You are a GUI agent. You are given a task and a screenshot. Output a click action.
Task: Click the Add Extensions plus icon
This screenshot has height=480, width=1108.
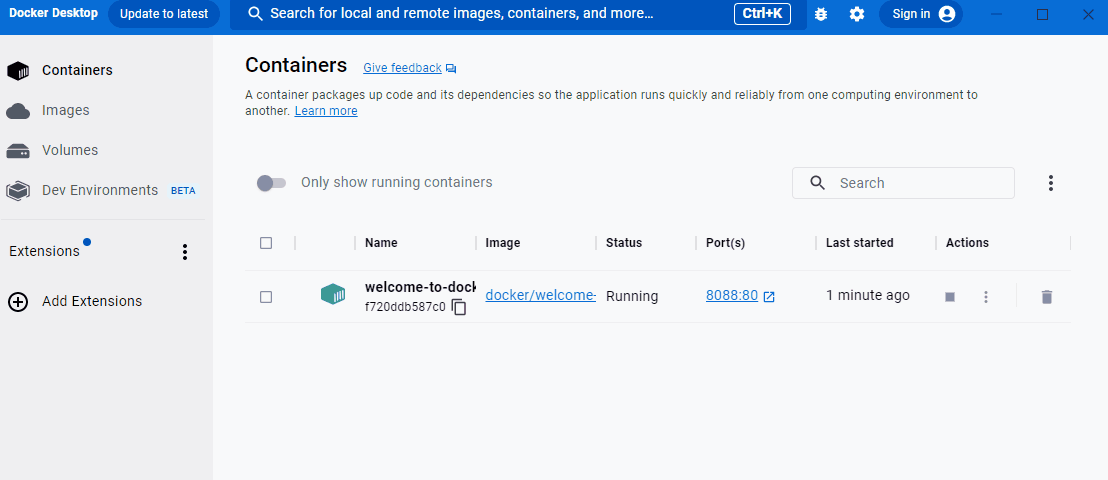[18, 301]
